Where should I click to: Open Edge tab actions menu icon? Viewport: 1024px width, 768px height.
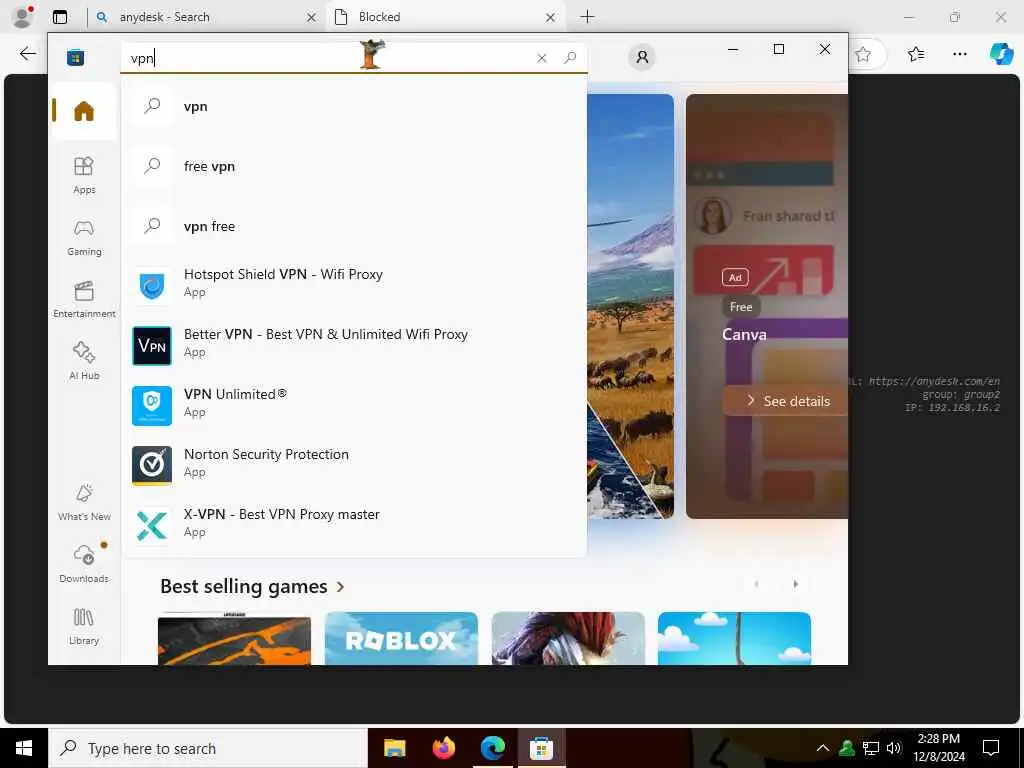pos(60,17)
